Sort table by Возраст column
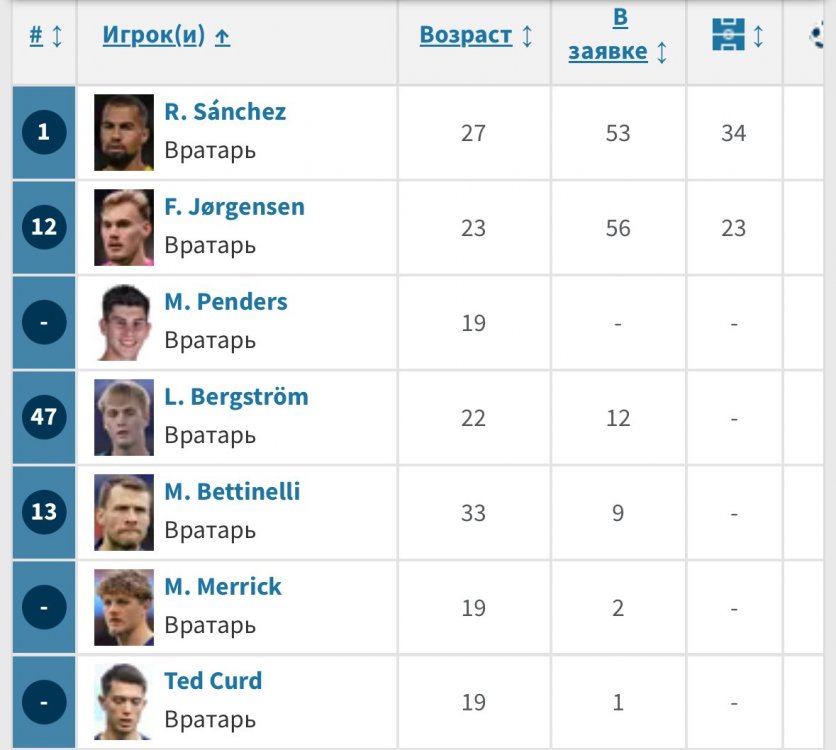Image resolution: width=836 pixels, height=750 pixels. pos(466,35)
